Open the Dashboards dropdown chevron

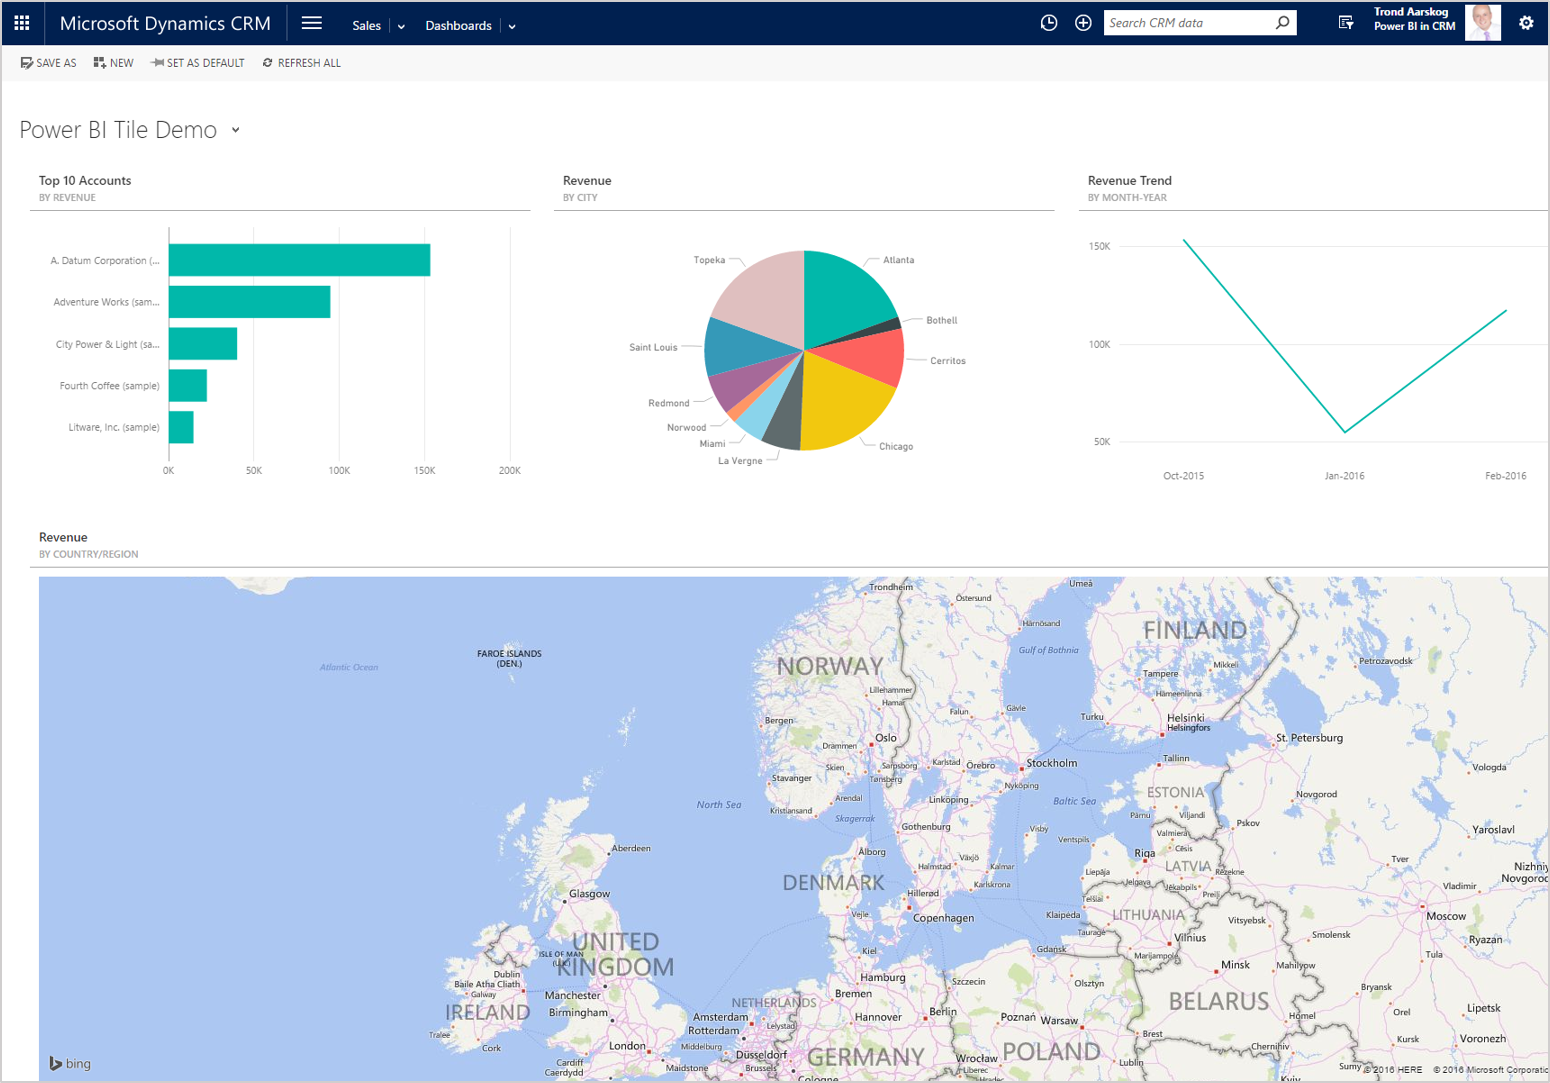pos(511,26)
